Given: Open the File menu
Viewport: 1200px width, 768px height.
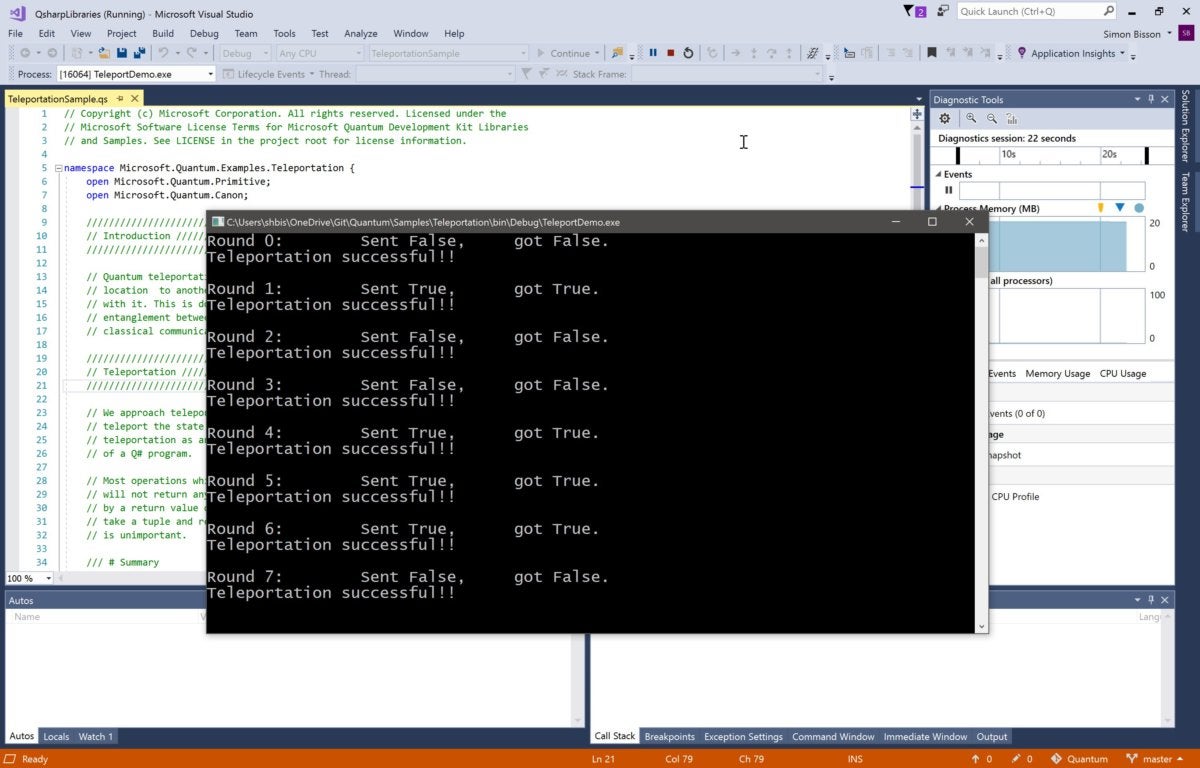Looking at the screenshot, I should click(x=15, y=33).
